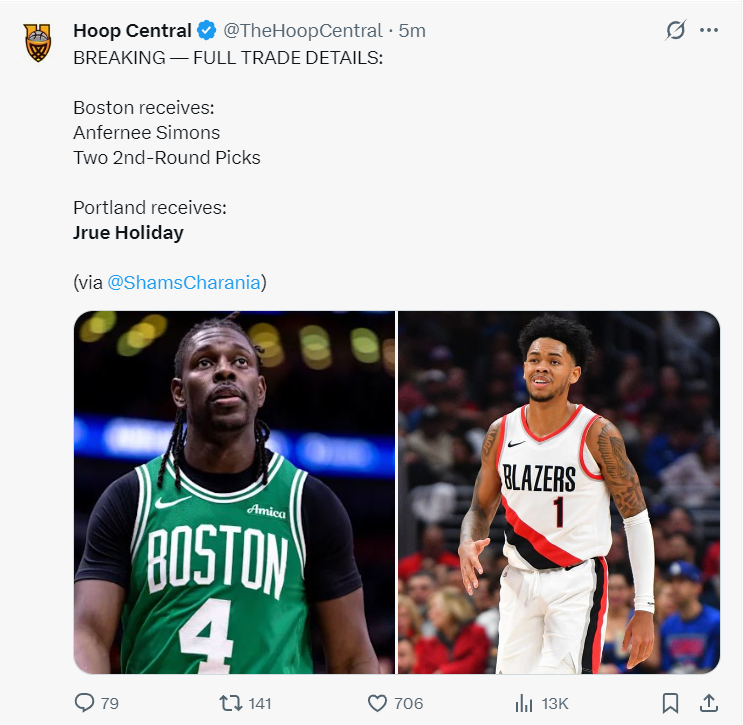
Task: Click the Grok explain post icon
Action: [x=676, y=30]
